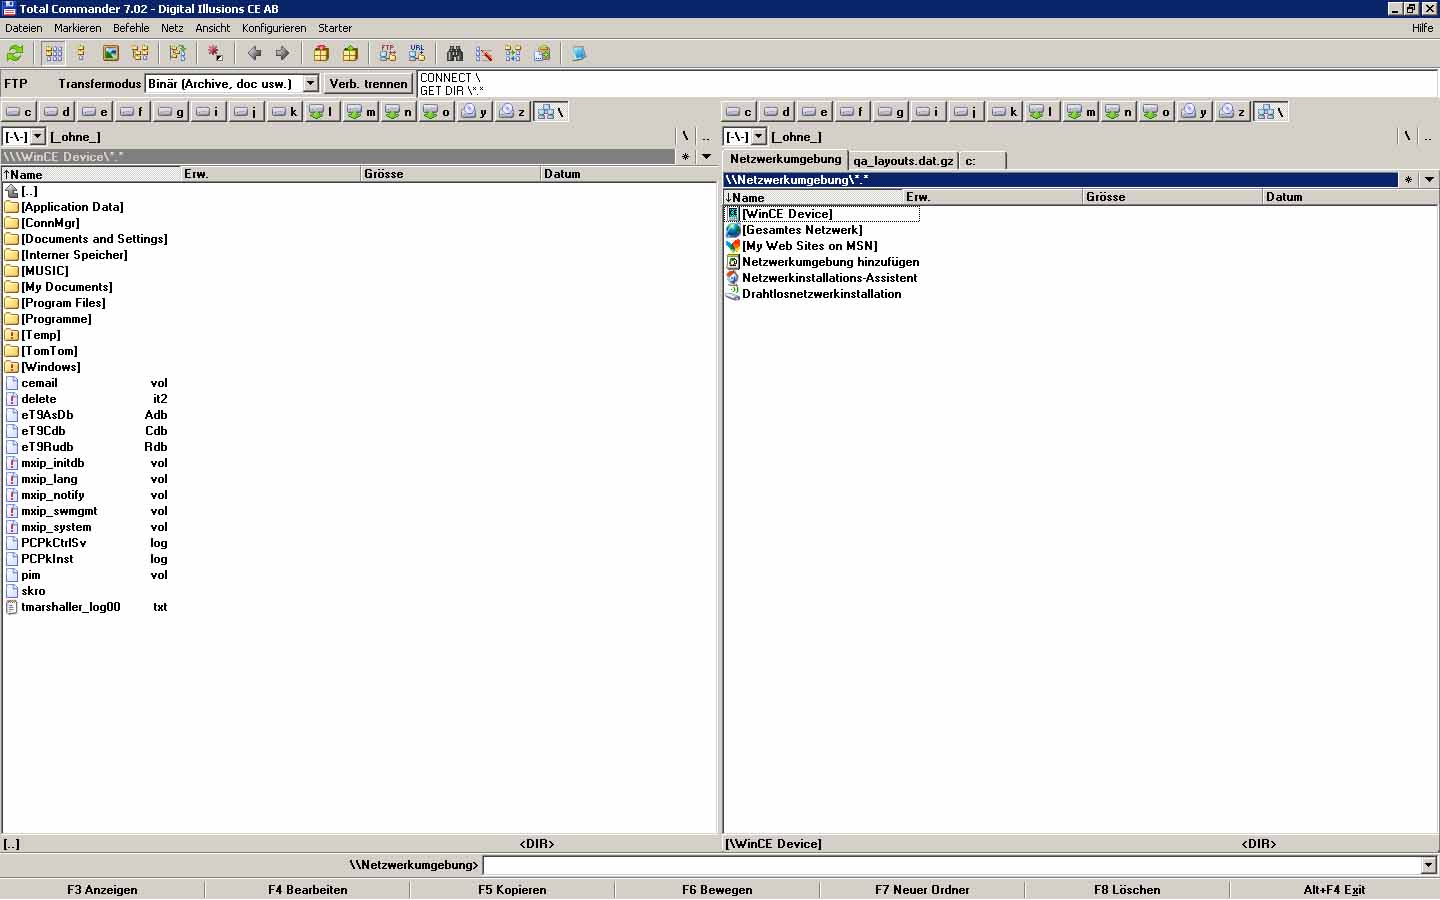1440x900 pixels.
Task: Select network neighborhood button in left drive bar
Action: pyautogui.click(x=551, y=111)
